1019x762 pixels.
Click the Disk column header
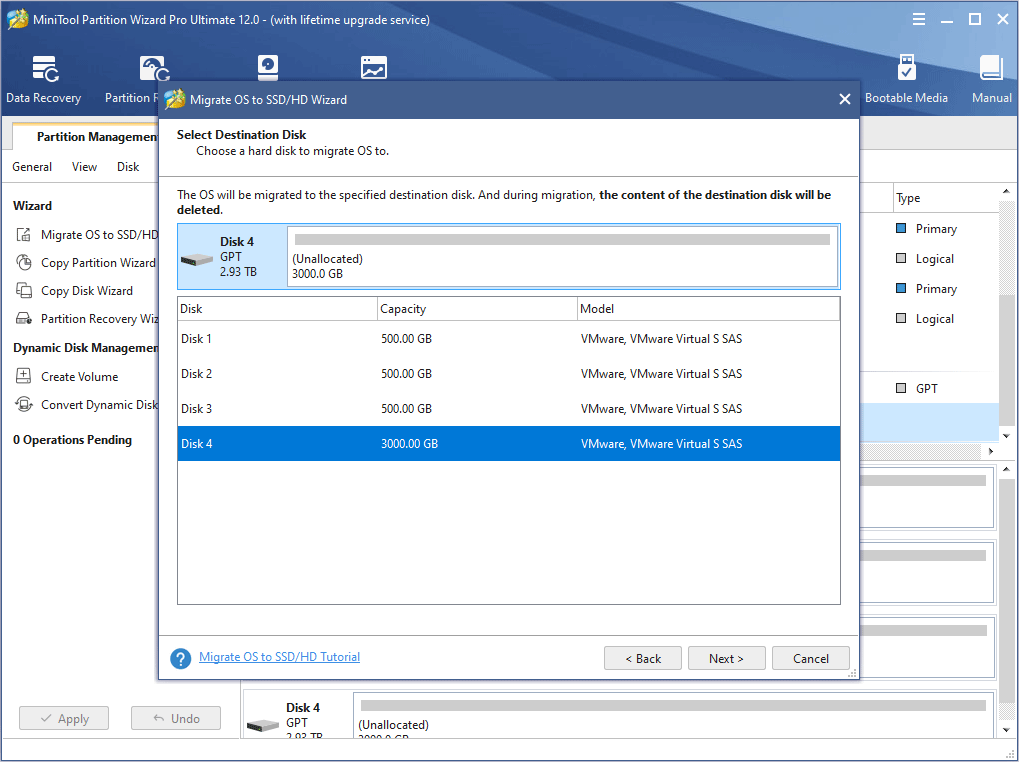[x=277, y=309]
